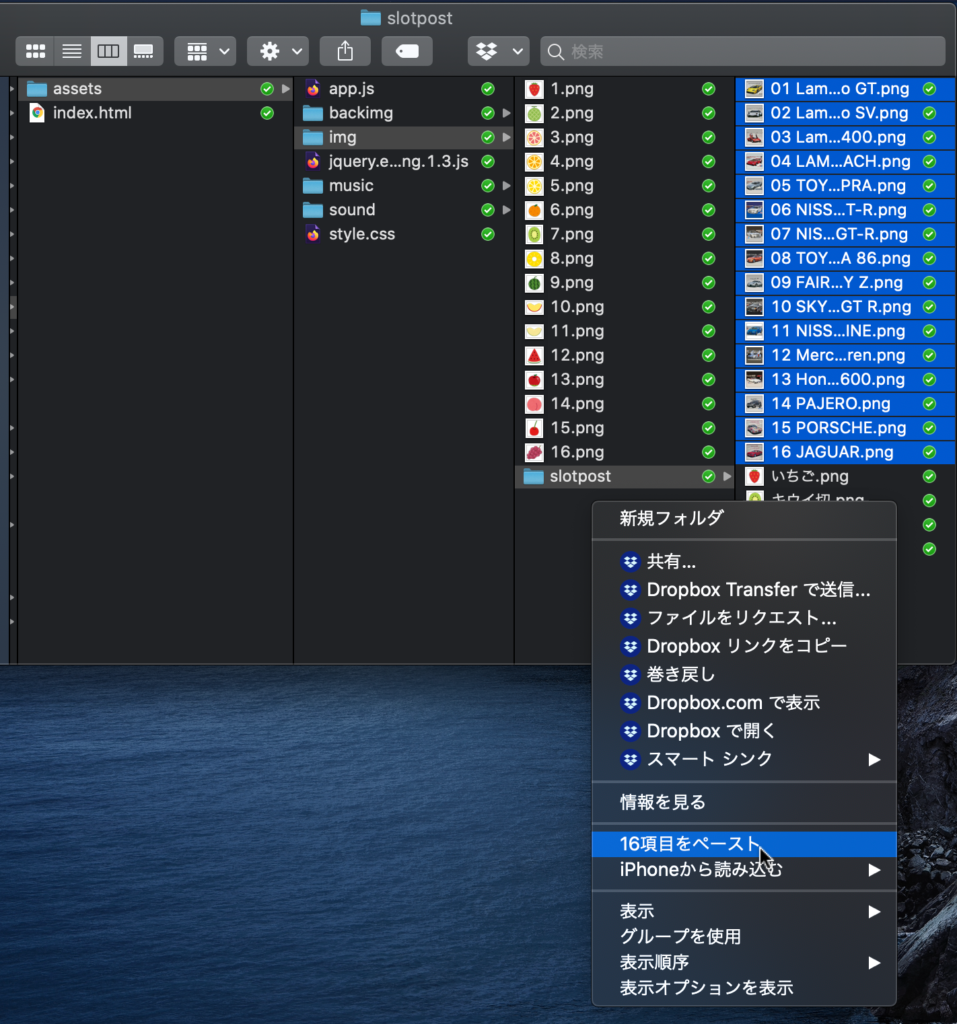Expand the backimg folder arrow
This screenshot has width=957, height=1024.
[506, 113]
